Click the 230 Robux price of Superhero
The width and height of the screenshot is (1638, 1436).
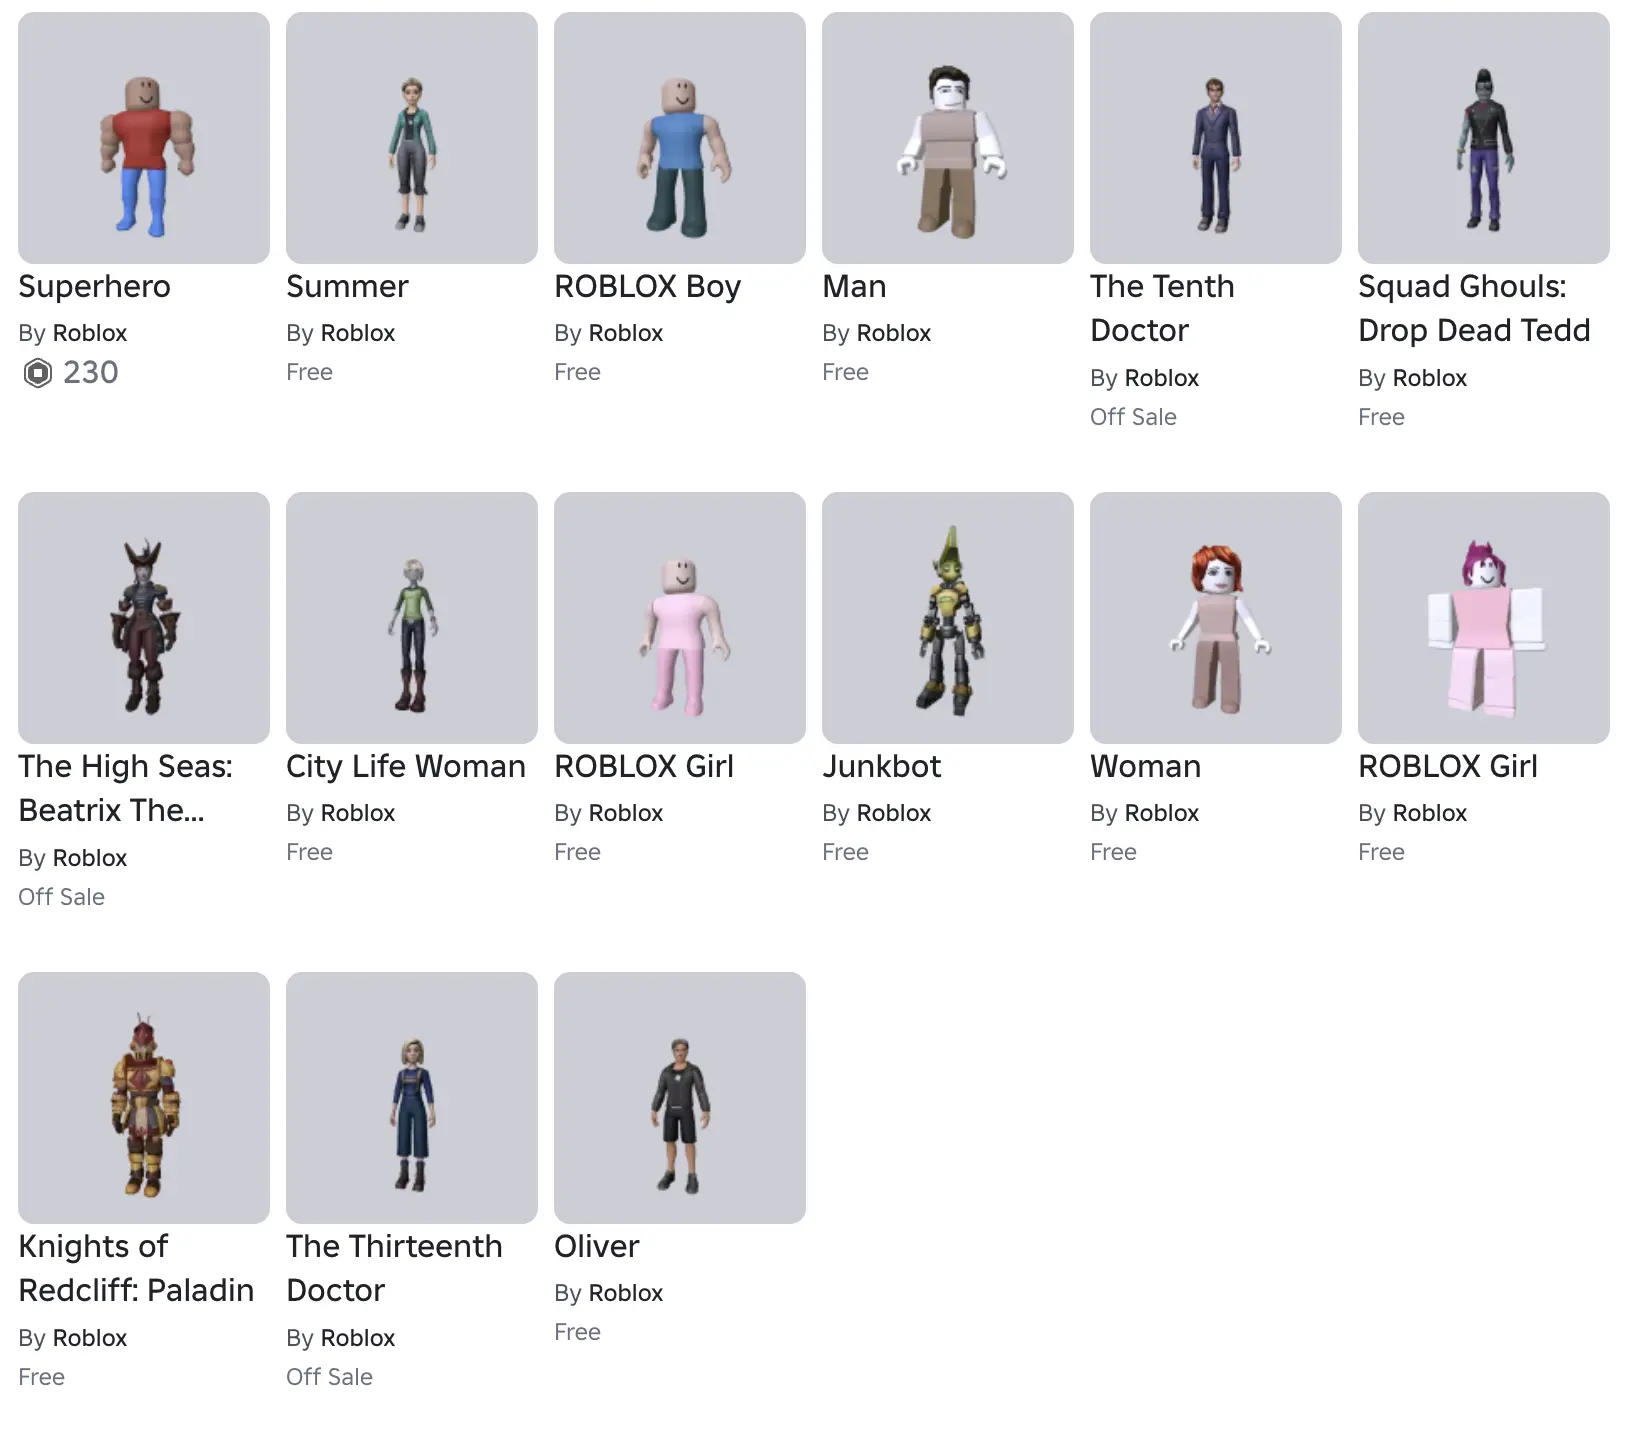90,373
